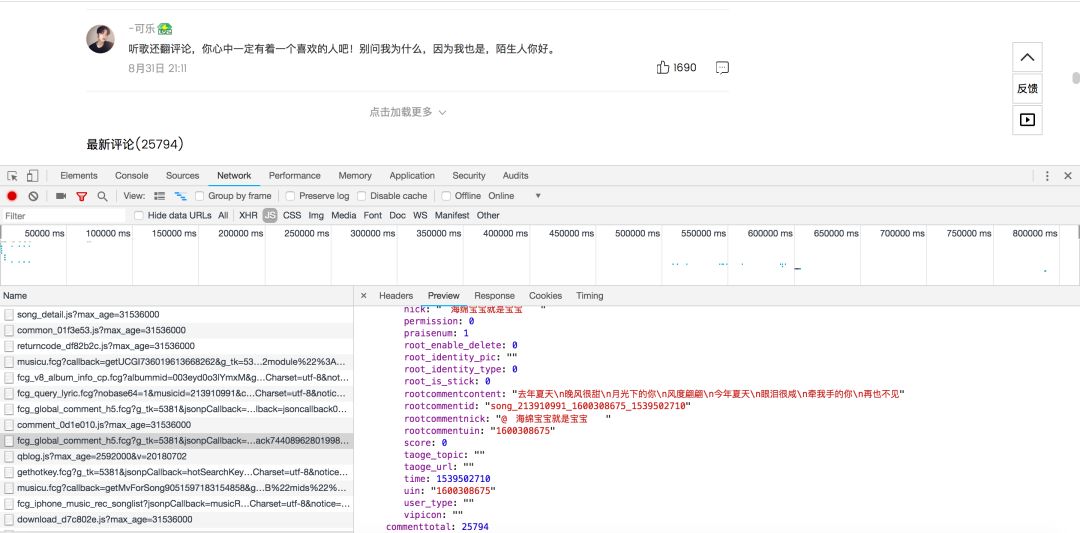Enable the Preserve log checkbox

[291, 196]
